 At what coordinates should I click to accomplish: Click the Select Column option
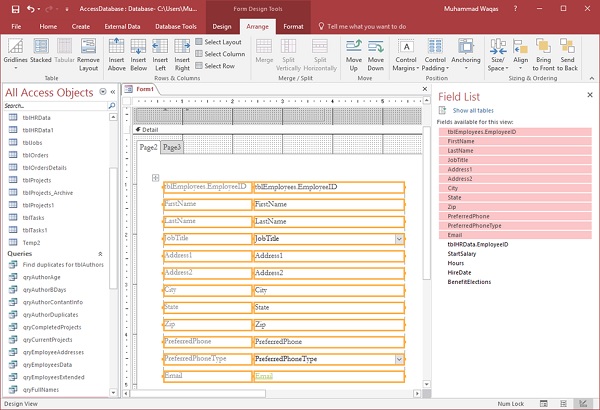click(223, 54)
